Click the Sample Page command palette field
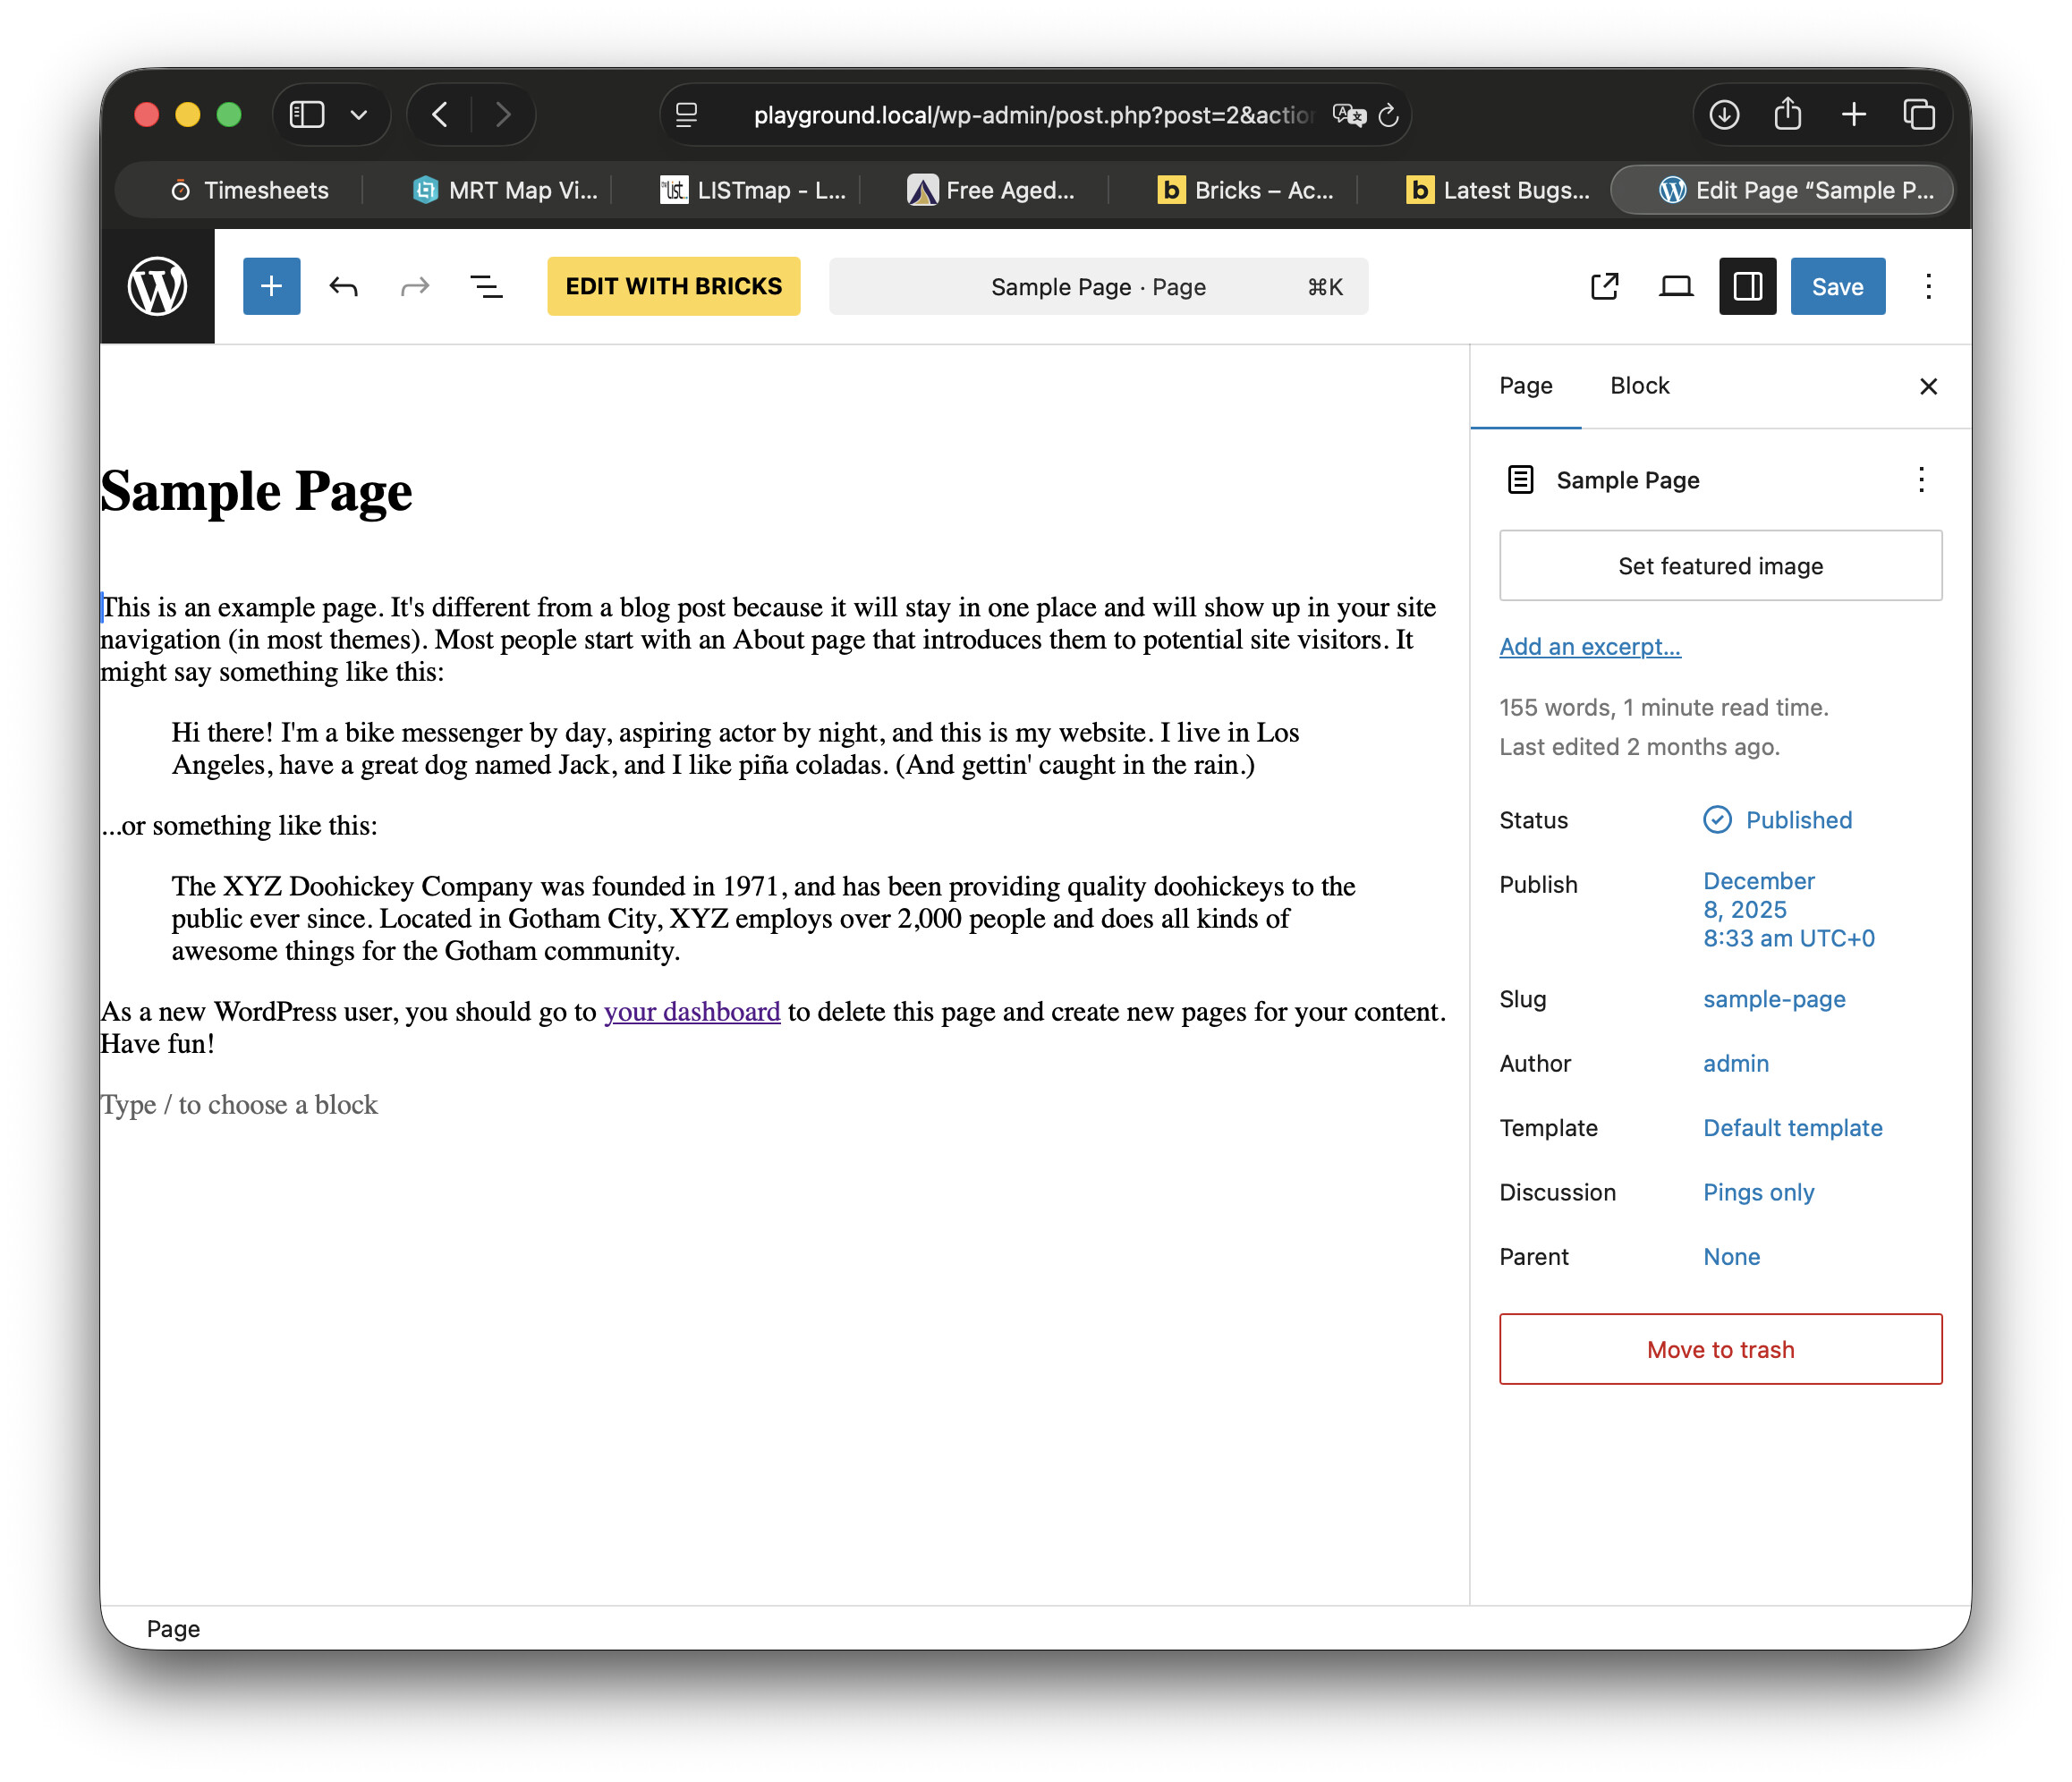Image resolution: width=2072 pixels, height=1782 pixels. tap(1098, 287)
